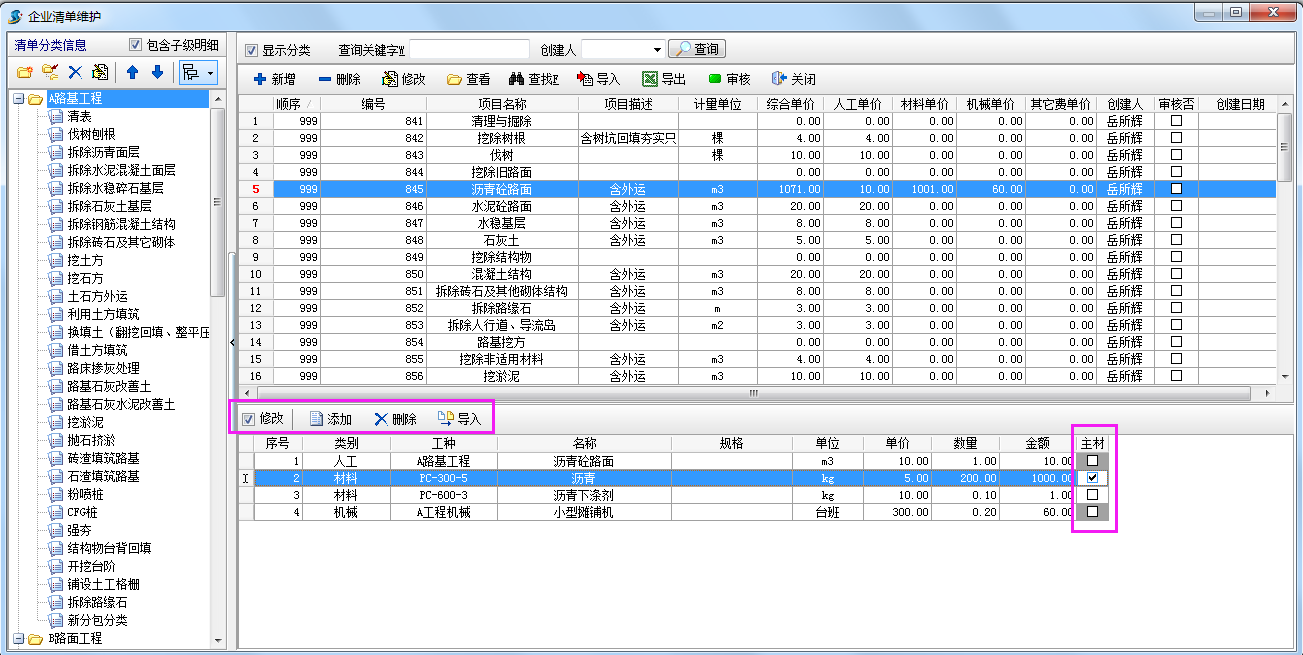The height and width of the screenshot is (655, 1303).
Task: Click the binoculars 查找 (Find) icon
Action: (518, 79)
